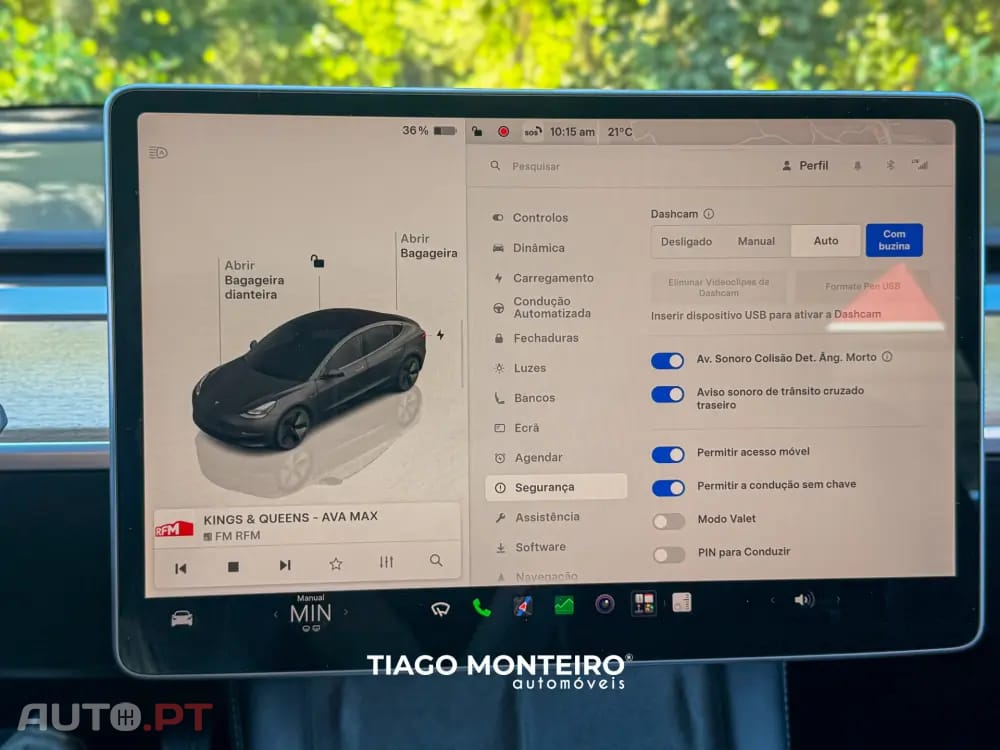Screen dimensions: 1000x750
Task: Tap the 21°C temperature readout
Action: point(619,132)
